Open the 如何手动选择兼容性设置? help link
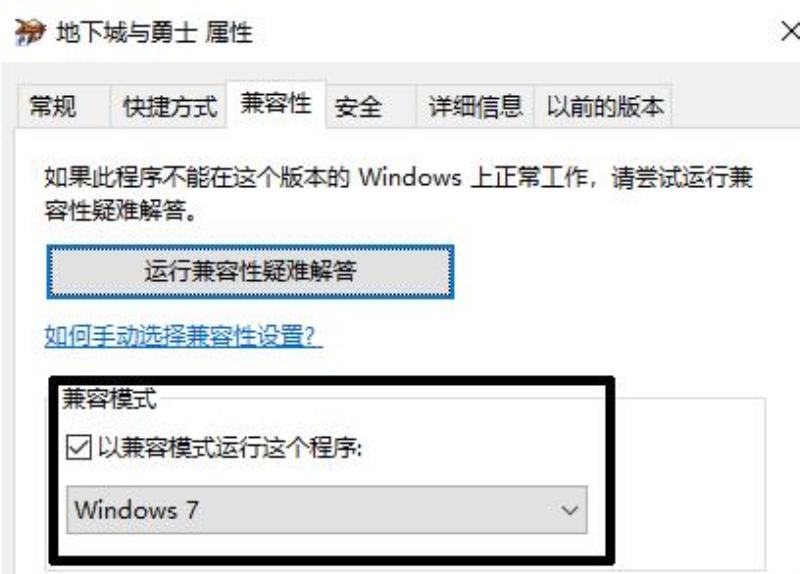The width and height of the screenshot is (800, 574). [x=183, y=336]
